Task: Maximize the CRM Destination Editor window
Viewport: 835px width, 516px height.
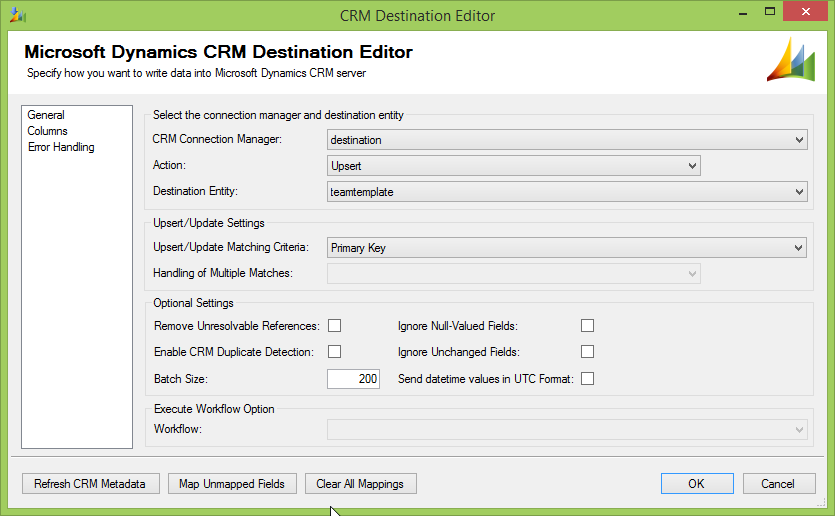Action: click(x=769, y=12)
